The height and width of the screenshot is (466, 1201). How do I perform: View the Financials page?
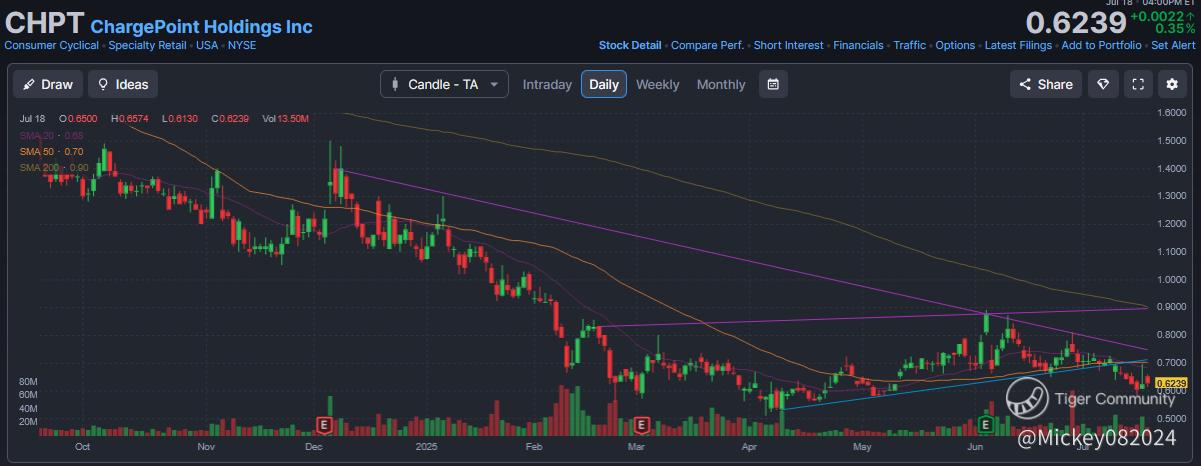[x=858, y=45]
